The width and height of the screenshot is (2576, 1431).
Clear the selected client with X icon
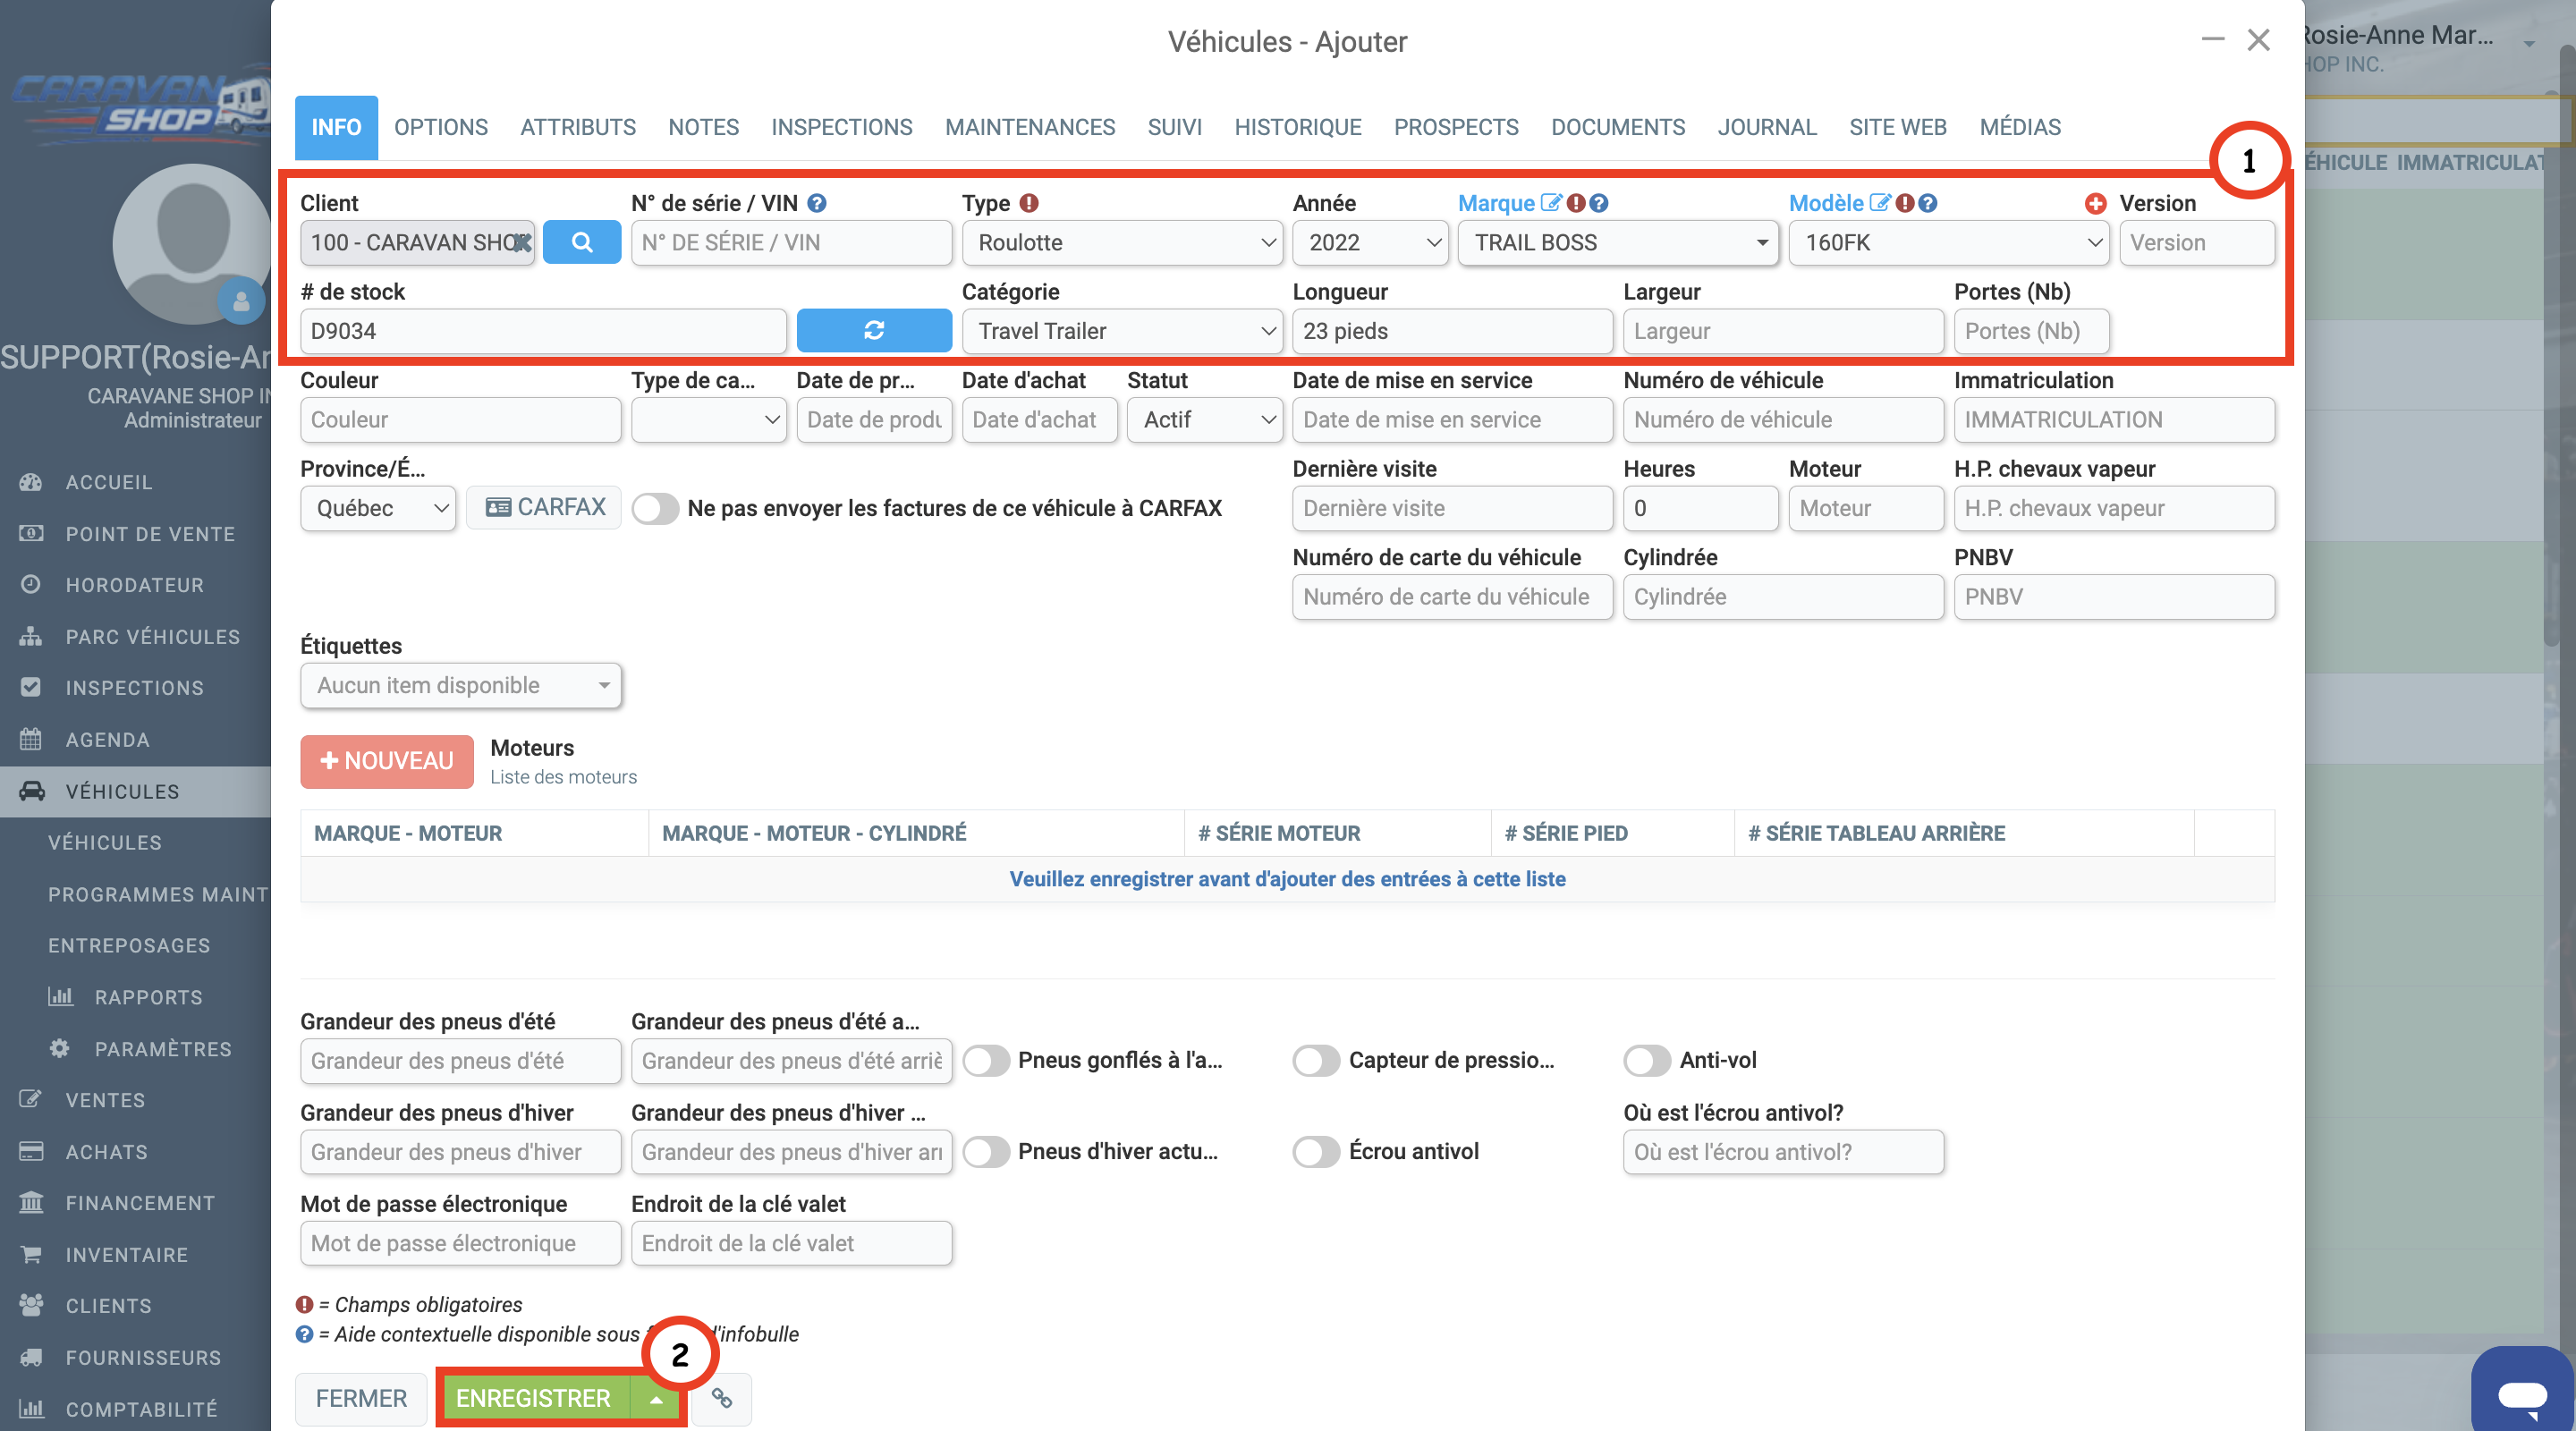(x=521, y=243)
